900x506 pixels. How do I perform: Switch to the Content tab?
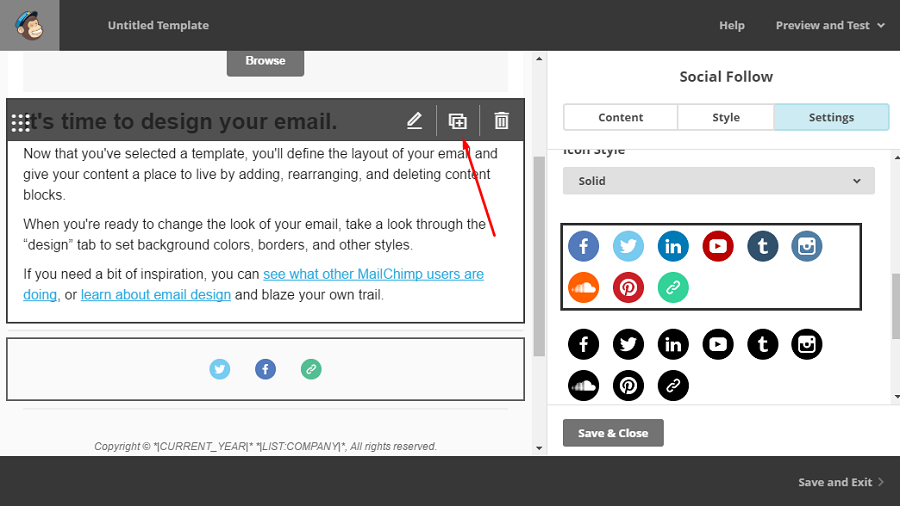[620, 117]
